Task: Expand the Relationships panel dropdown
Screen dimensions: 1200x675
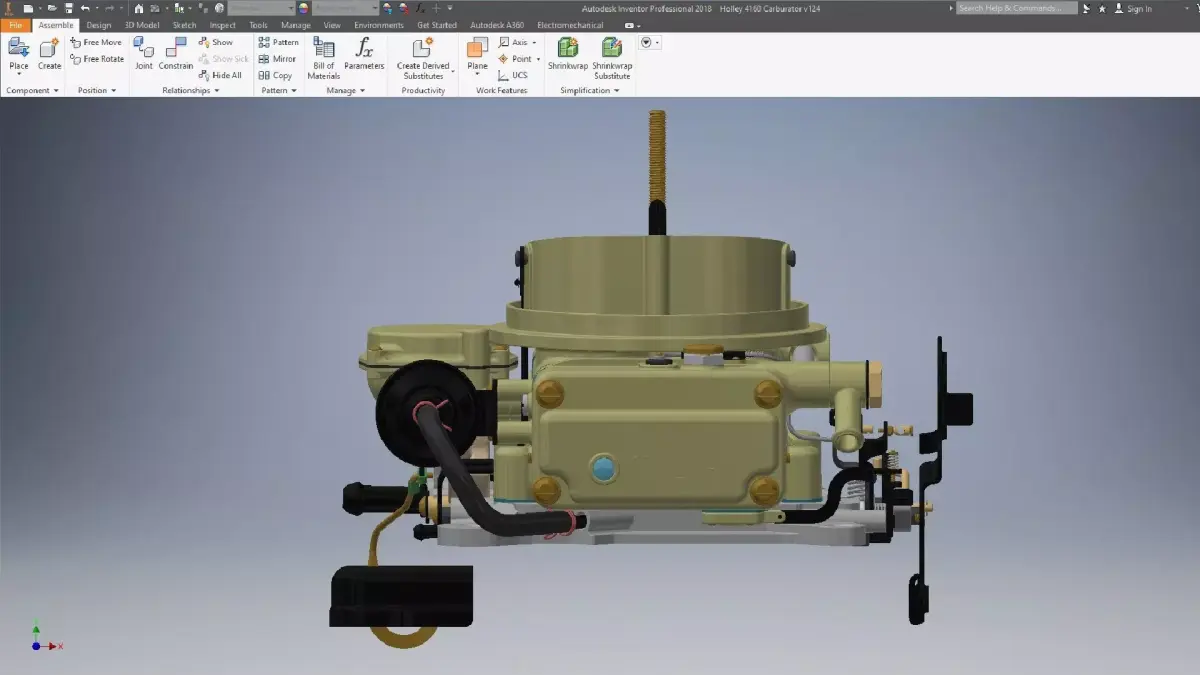Action: (x=217, y=91)
